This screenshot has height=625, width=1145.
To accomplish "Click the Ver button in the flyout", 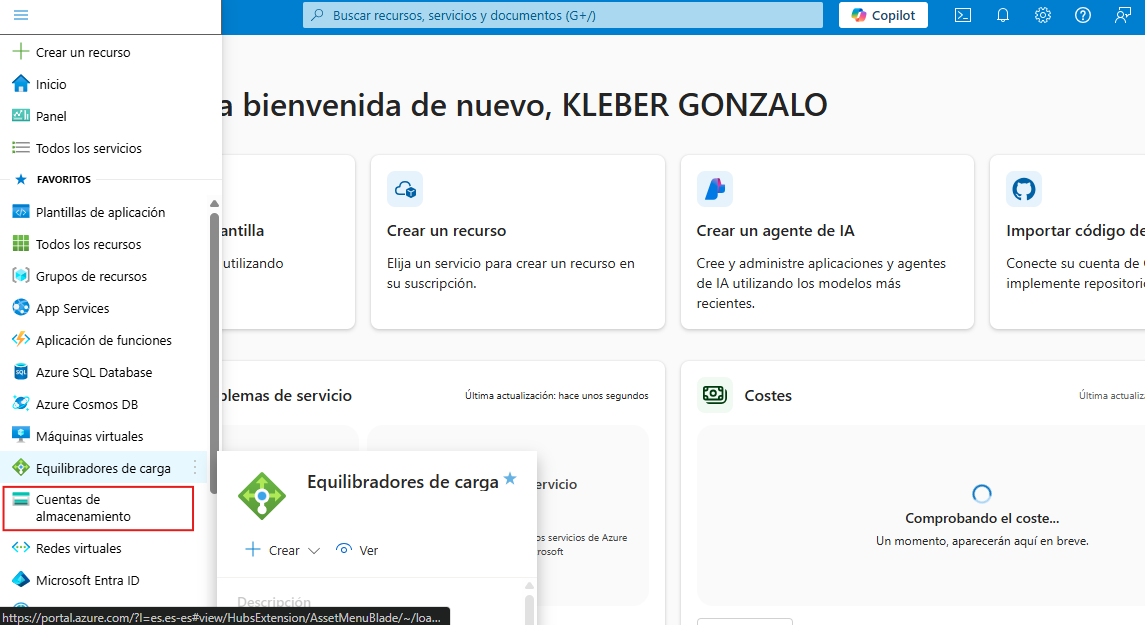I will tap(358, 550).
